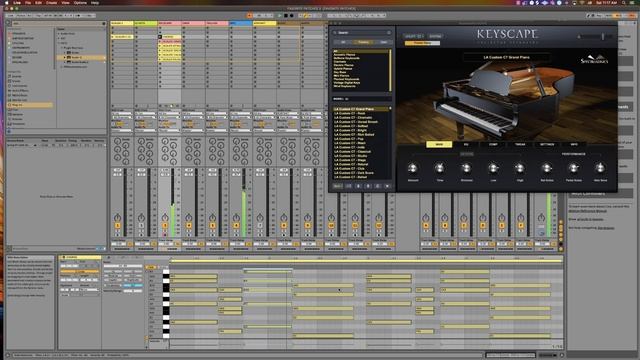Select 'LA Custom C7 - Cinematic' patch
Image resolution: width=640 pixels, height=360 pixels.
point(353,118)
